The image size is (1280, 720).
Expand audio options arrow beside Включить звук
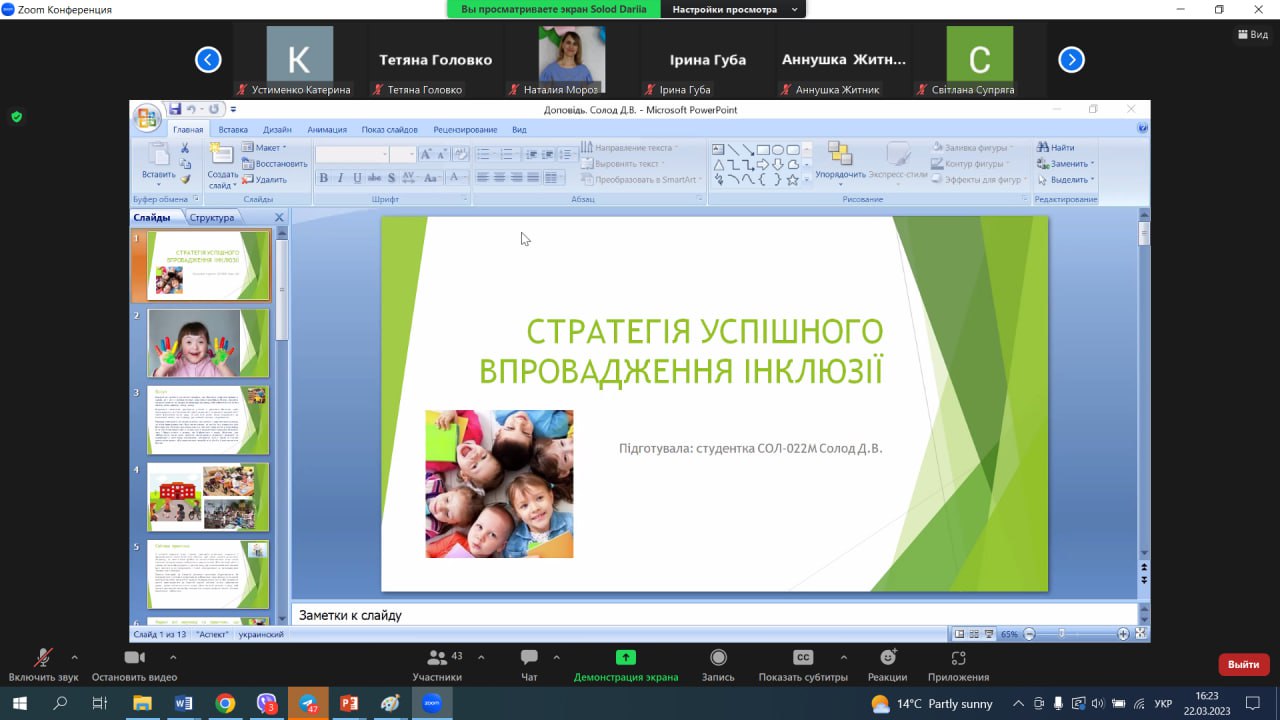(74, 657)
